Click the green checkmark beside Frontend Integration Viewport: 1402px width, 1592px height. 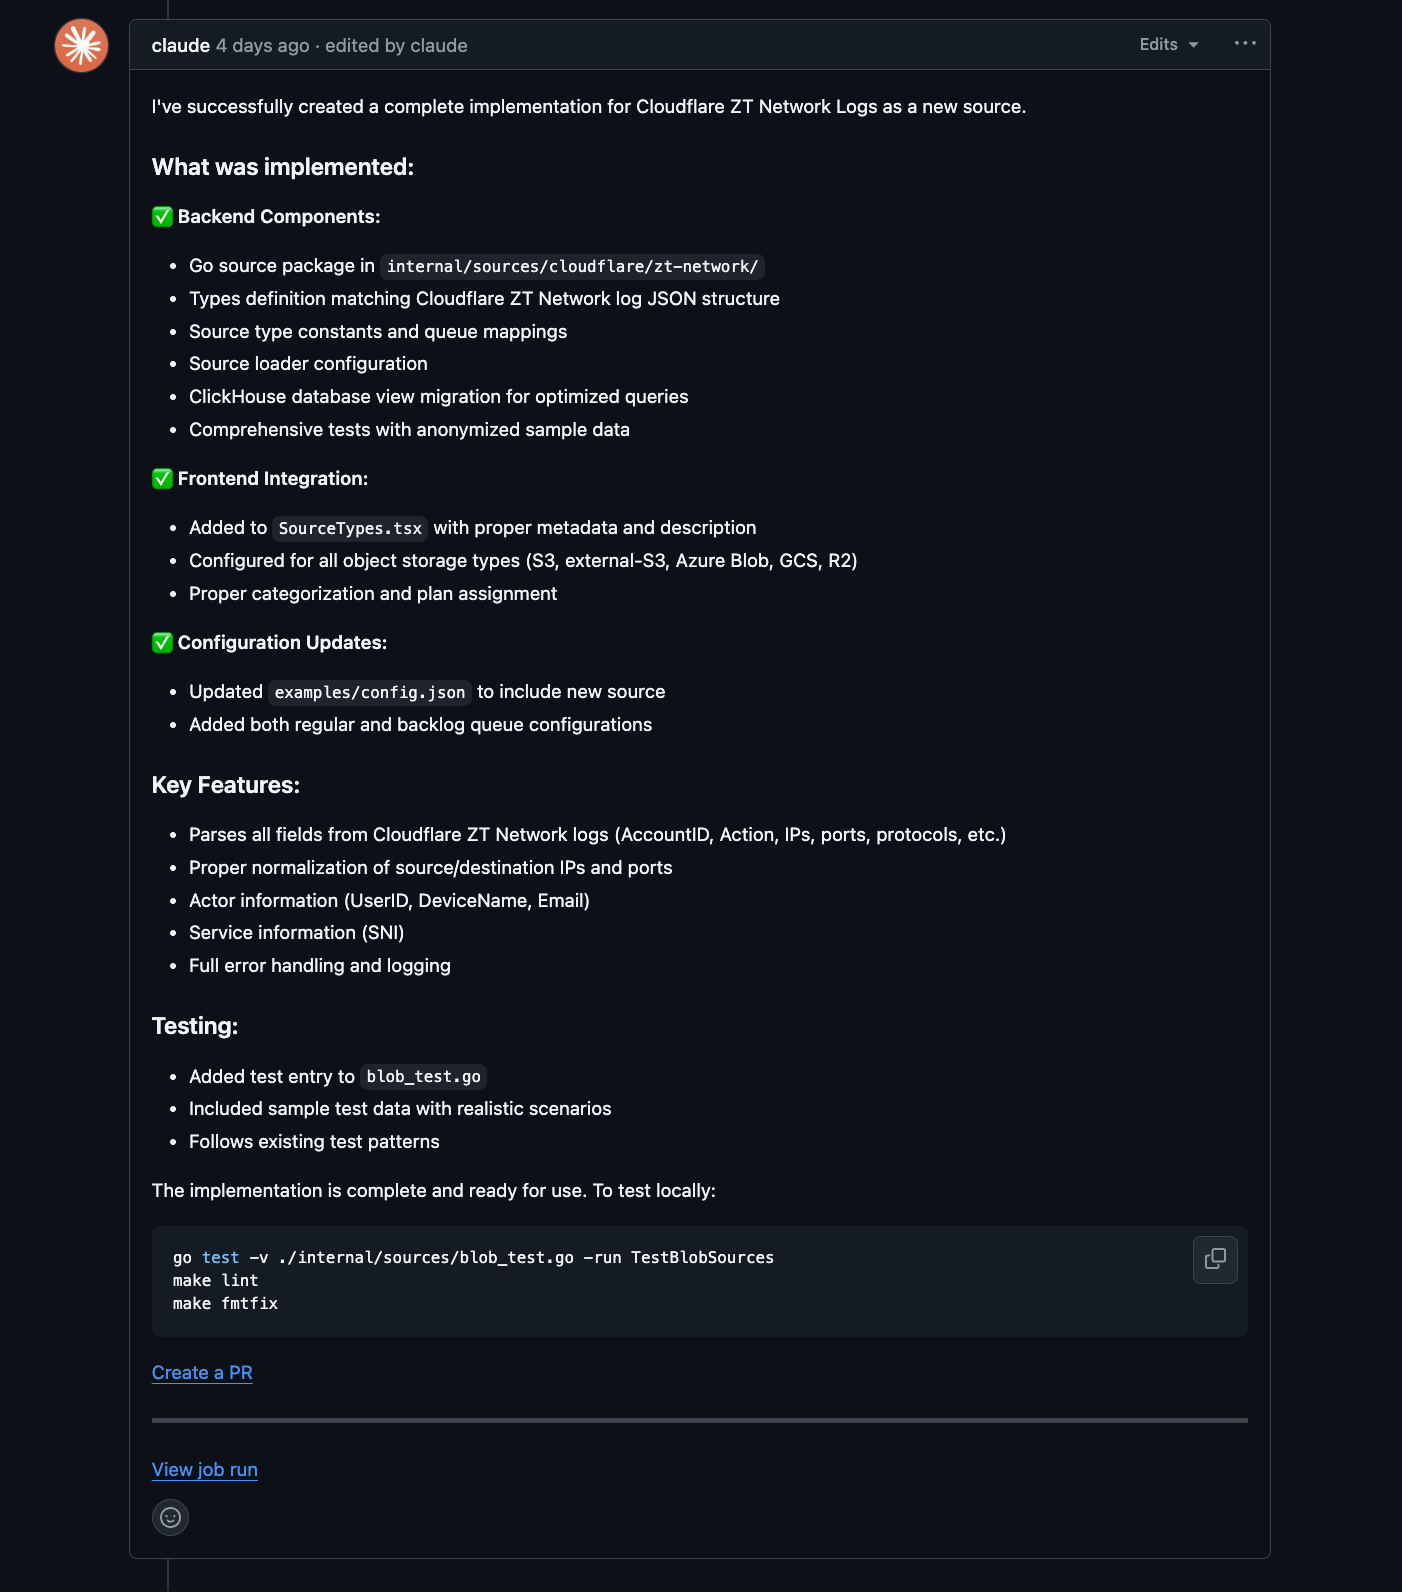pos(162,479)
